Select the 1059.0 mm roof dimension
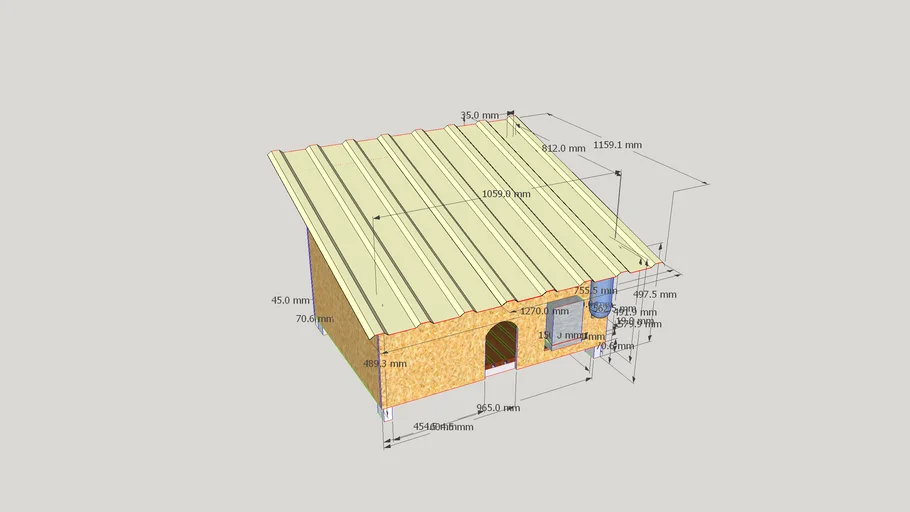The image size is (910, 512). (x=506, y=194)
